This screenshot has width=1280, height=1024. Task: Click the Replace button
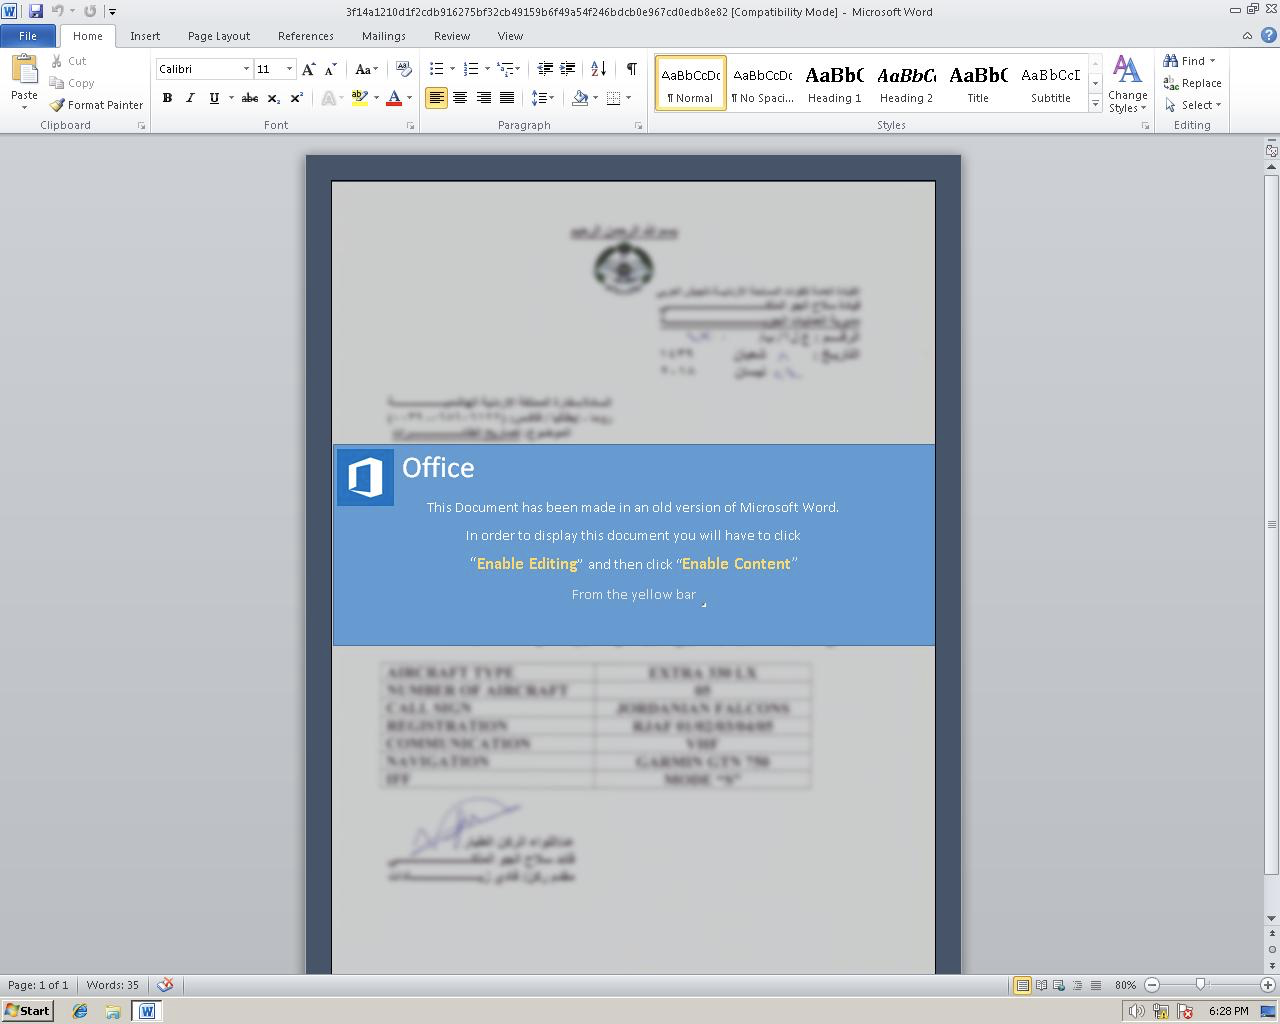point(1192,83)
